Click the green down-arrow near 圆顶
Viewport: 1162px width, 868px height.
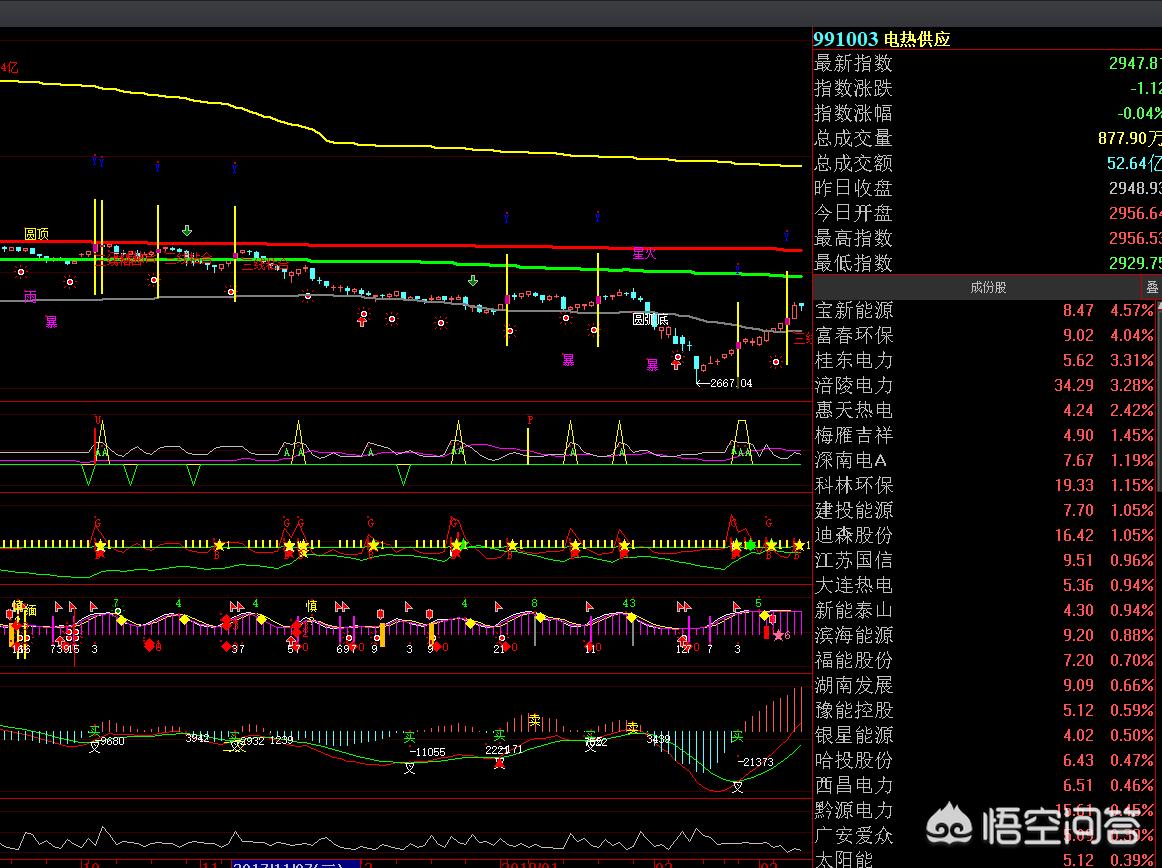click(187, 231)
